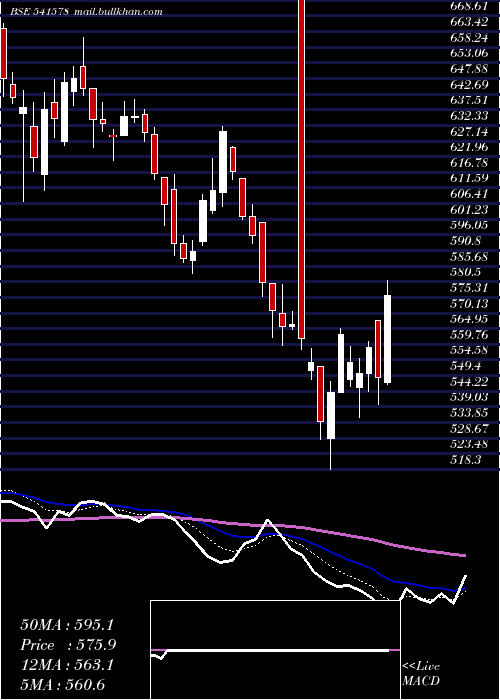Click the 668.61 price axis label

click(x=470, y=6)
